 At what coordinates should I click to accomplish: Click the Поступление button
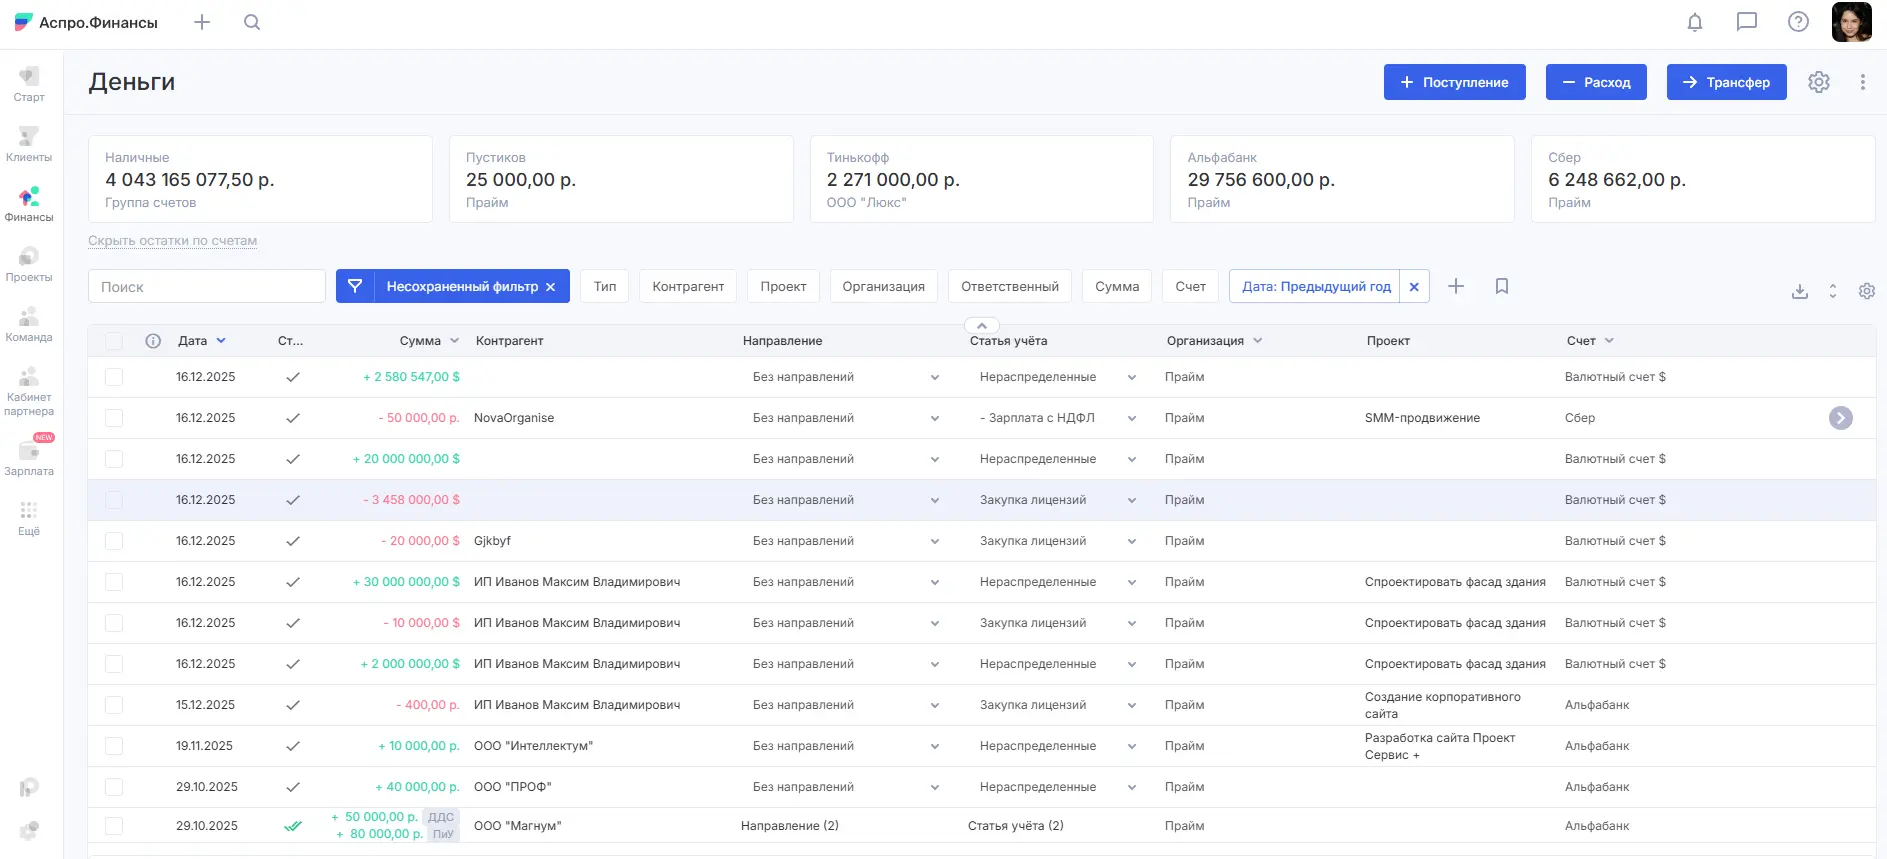pyautogui.click(x=1454, y=82)
